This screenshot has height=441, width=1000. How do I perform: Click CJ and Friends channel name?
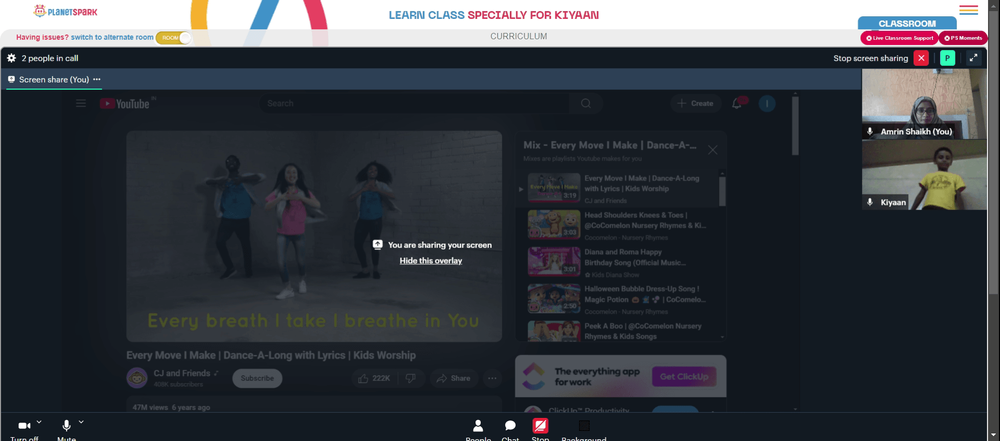(182, 373)
